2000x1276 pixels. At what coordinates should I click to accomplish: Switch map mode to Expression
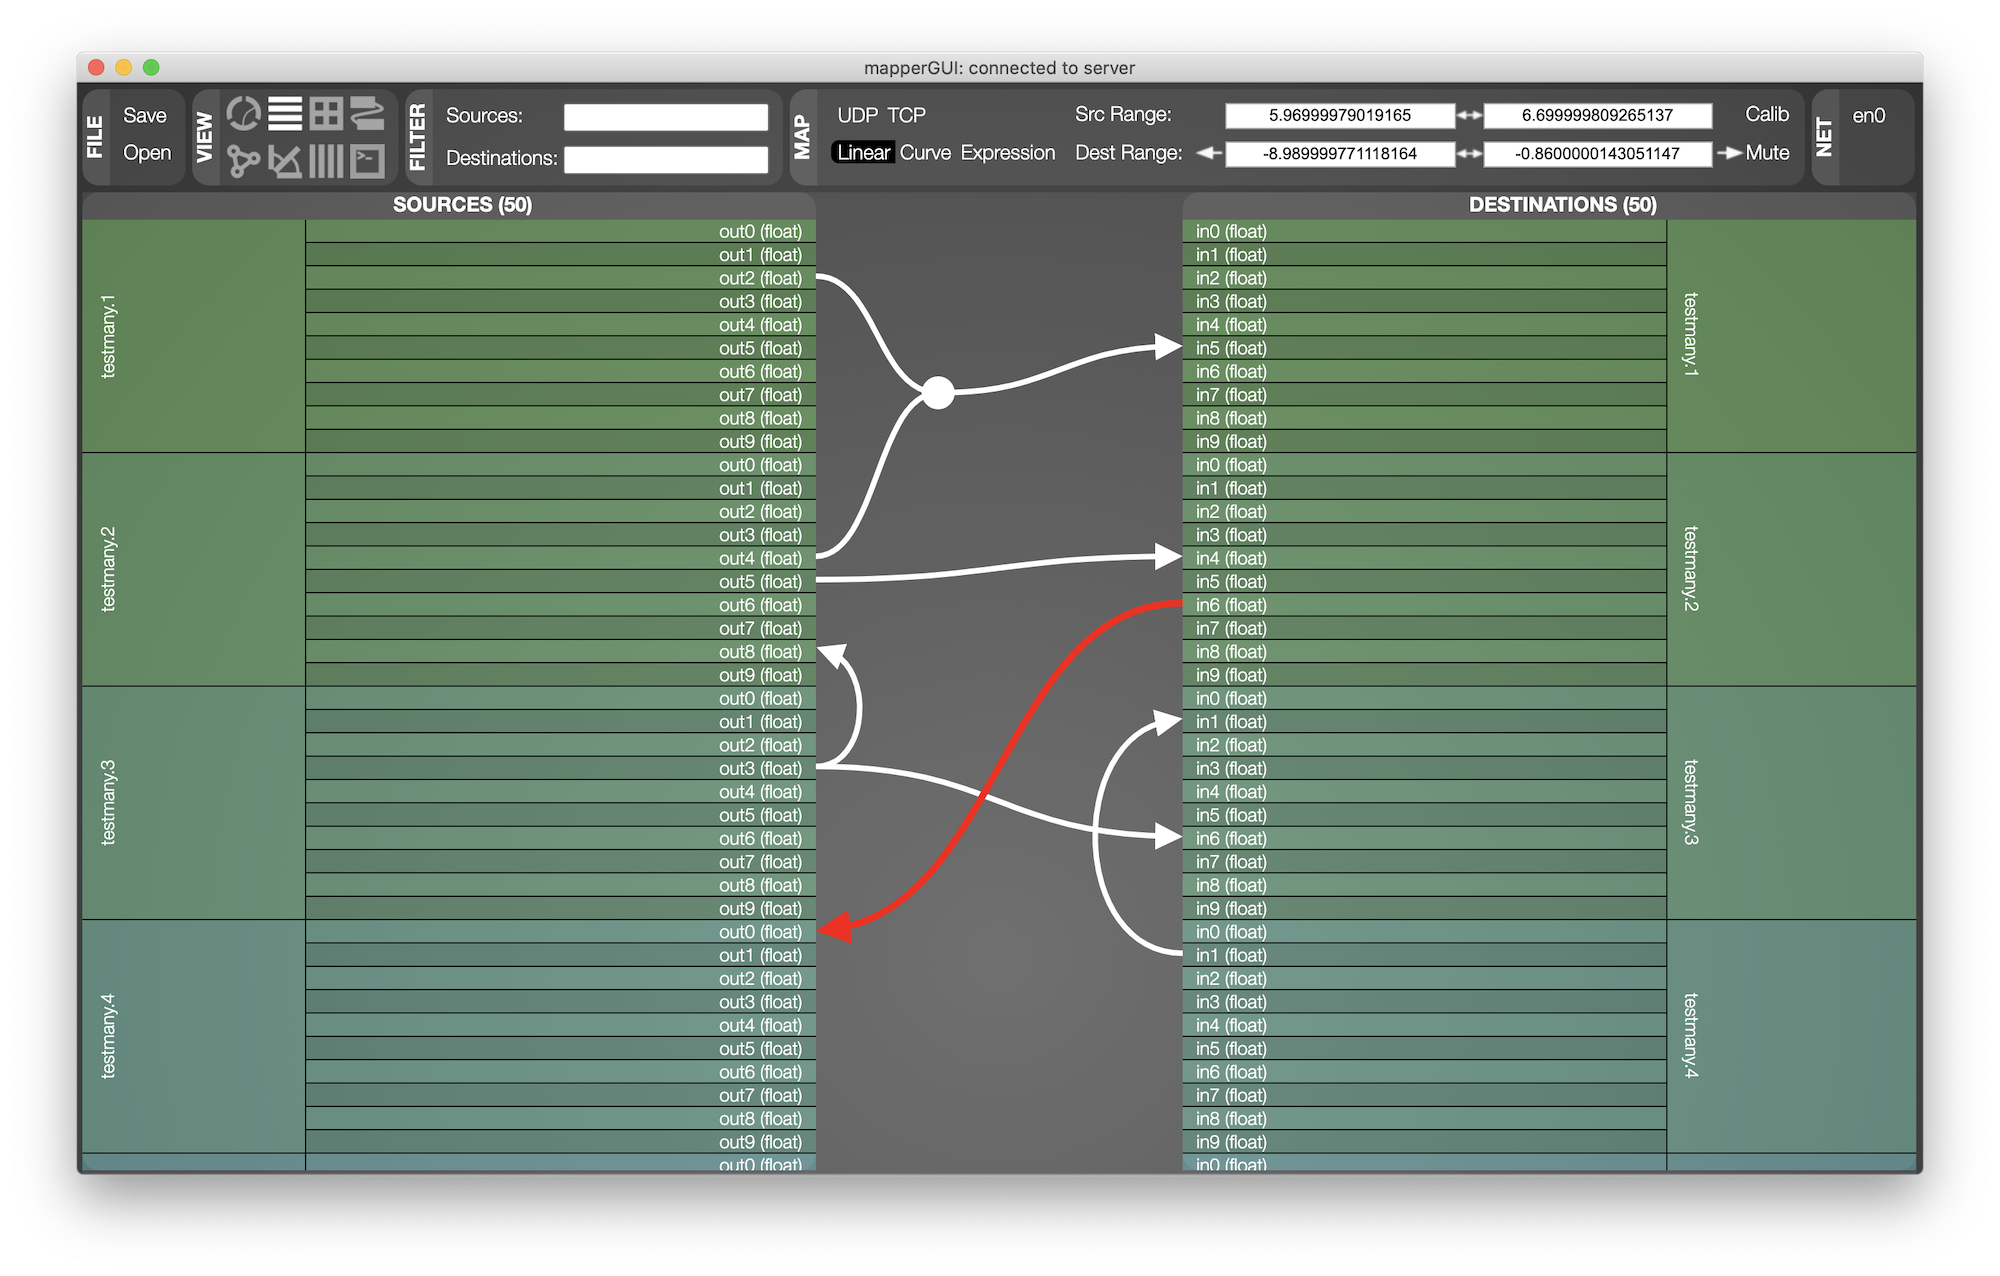[x=1007, y=153]
